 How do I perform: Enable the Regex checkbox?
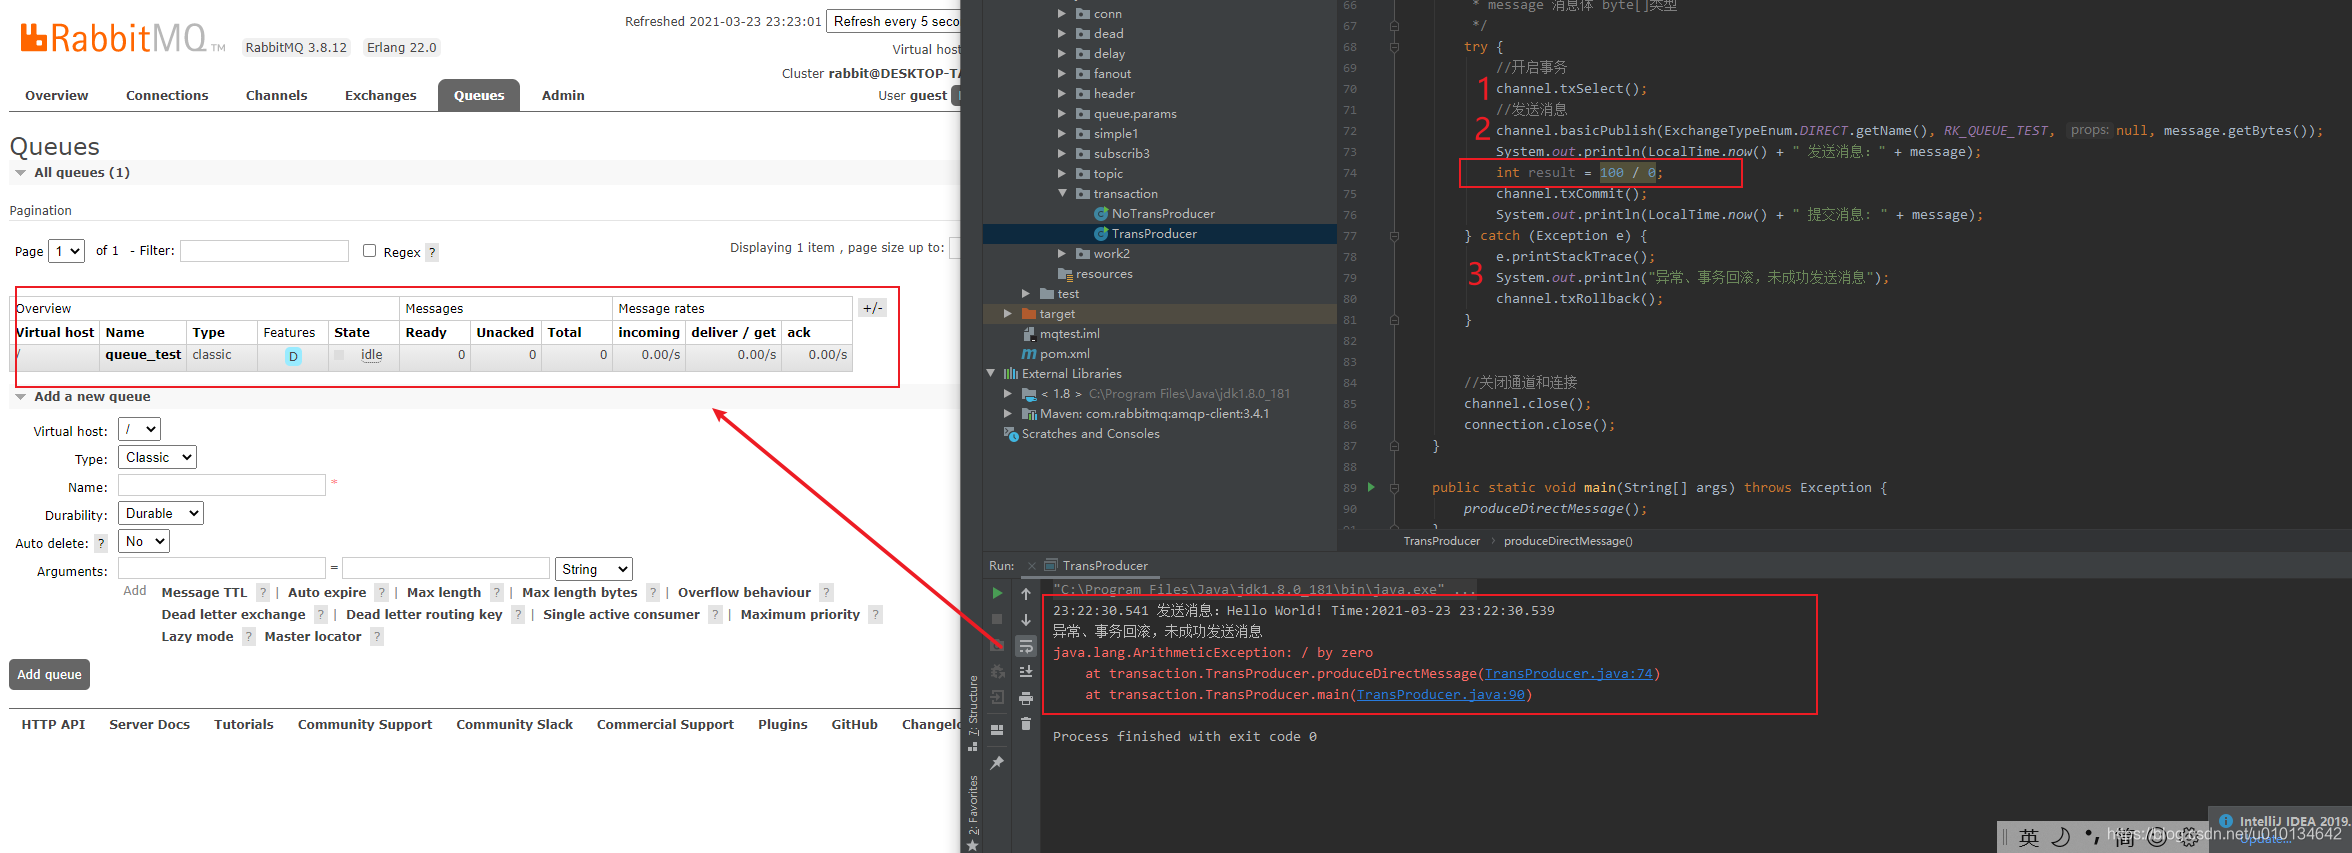(369, 251)
